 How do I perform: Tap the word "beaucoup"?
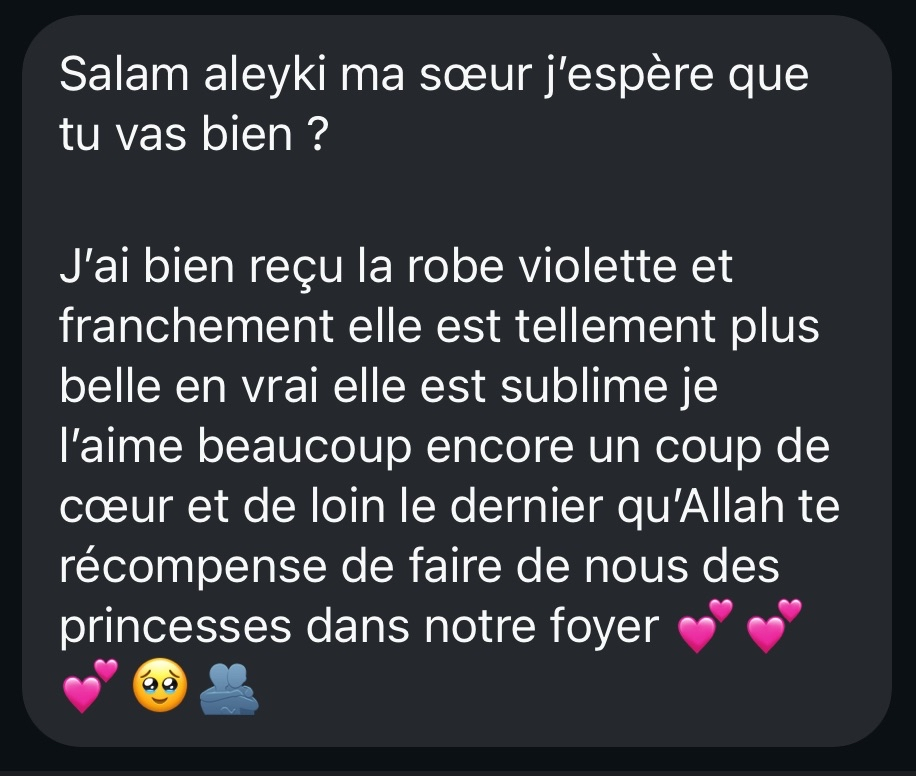(x=304, y=448)
